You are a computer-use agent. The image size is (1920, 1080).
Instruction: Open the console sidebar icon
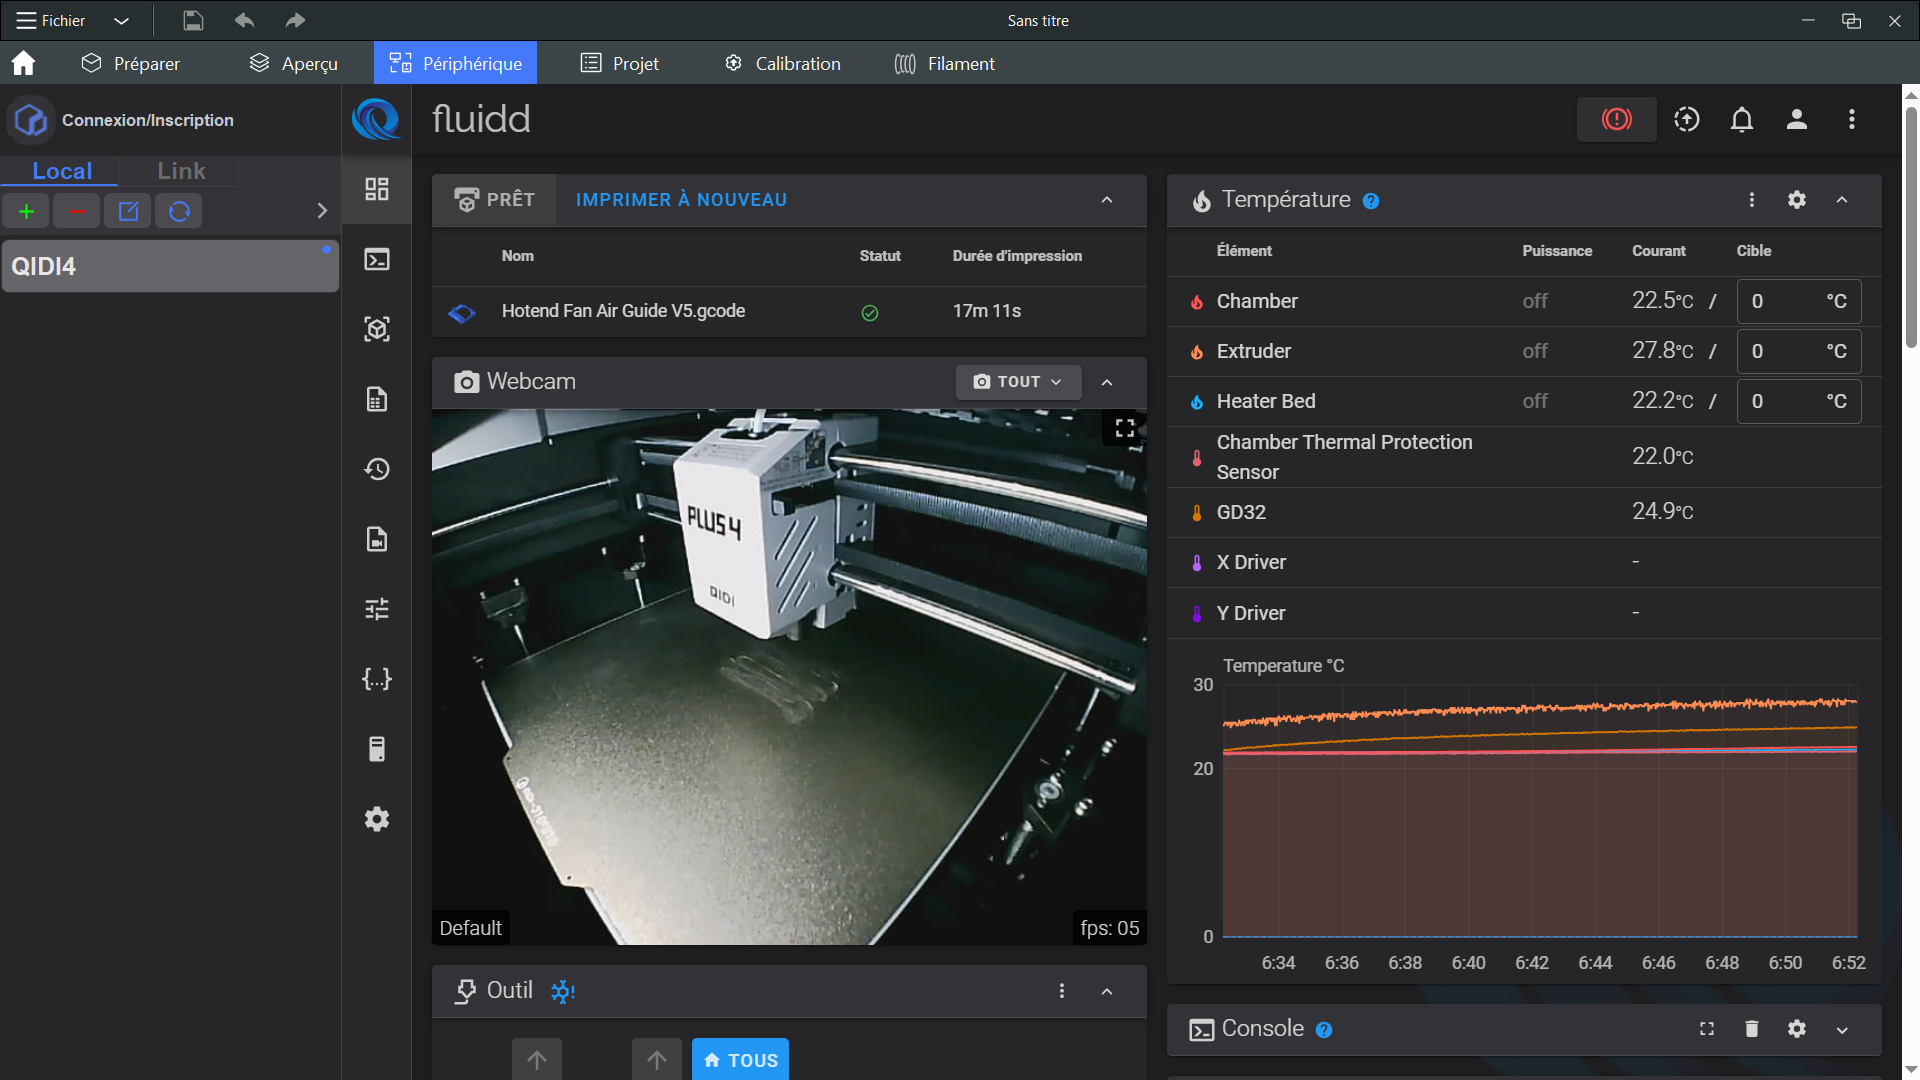[x=377, y=260]
